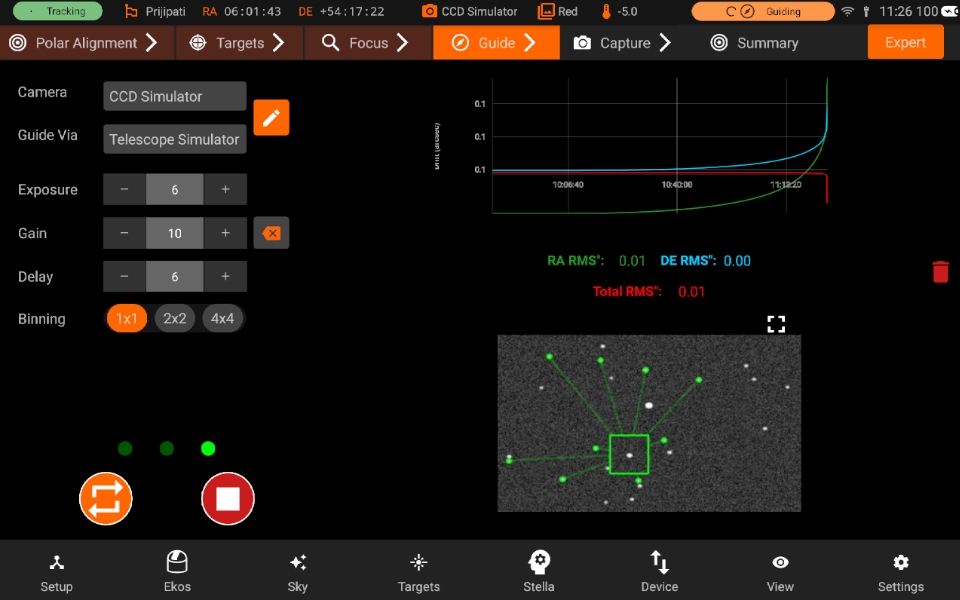Select 1x1 binning
The height and width of the screenshot is (600, 960).
(x=127, y=318)
